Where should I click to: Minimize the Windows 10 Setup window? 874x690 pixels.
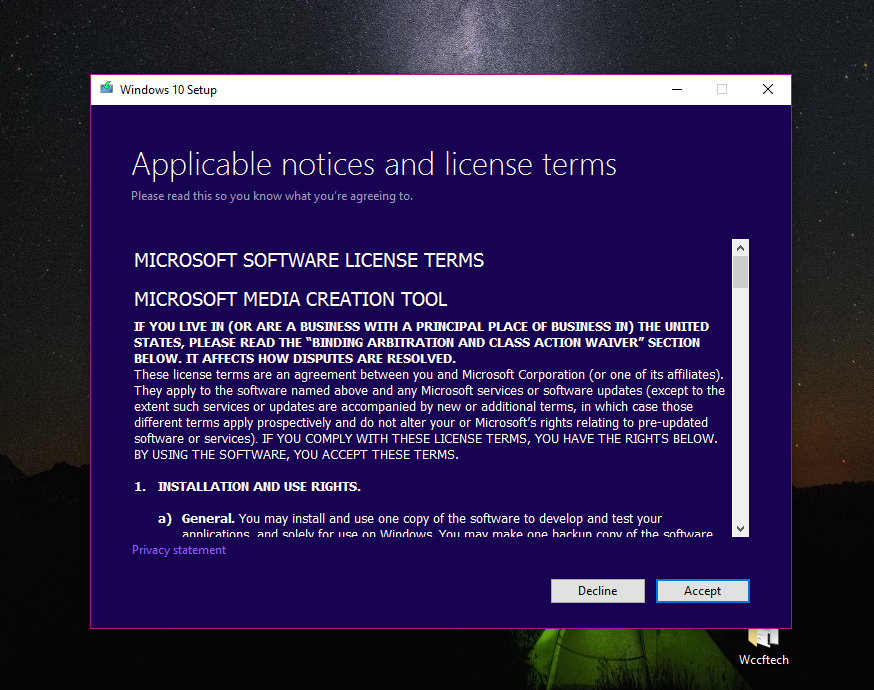coord(677,89)
